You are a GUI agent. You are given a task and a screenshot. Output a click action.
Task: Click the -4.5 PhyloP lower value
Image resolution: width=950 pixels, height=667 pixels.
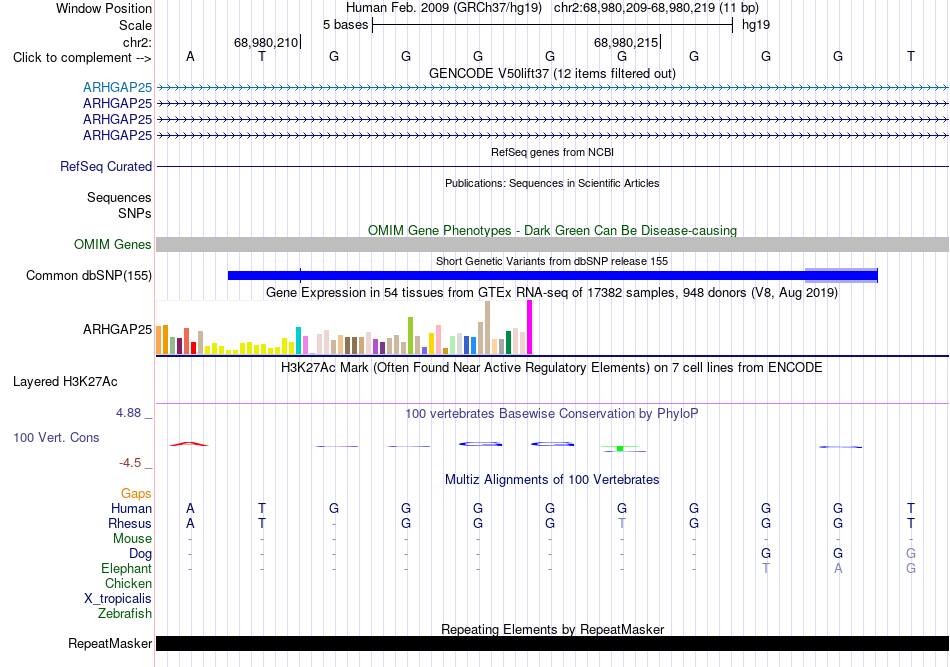click(x=130, y=463)
